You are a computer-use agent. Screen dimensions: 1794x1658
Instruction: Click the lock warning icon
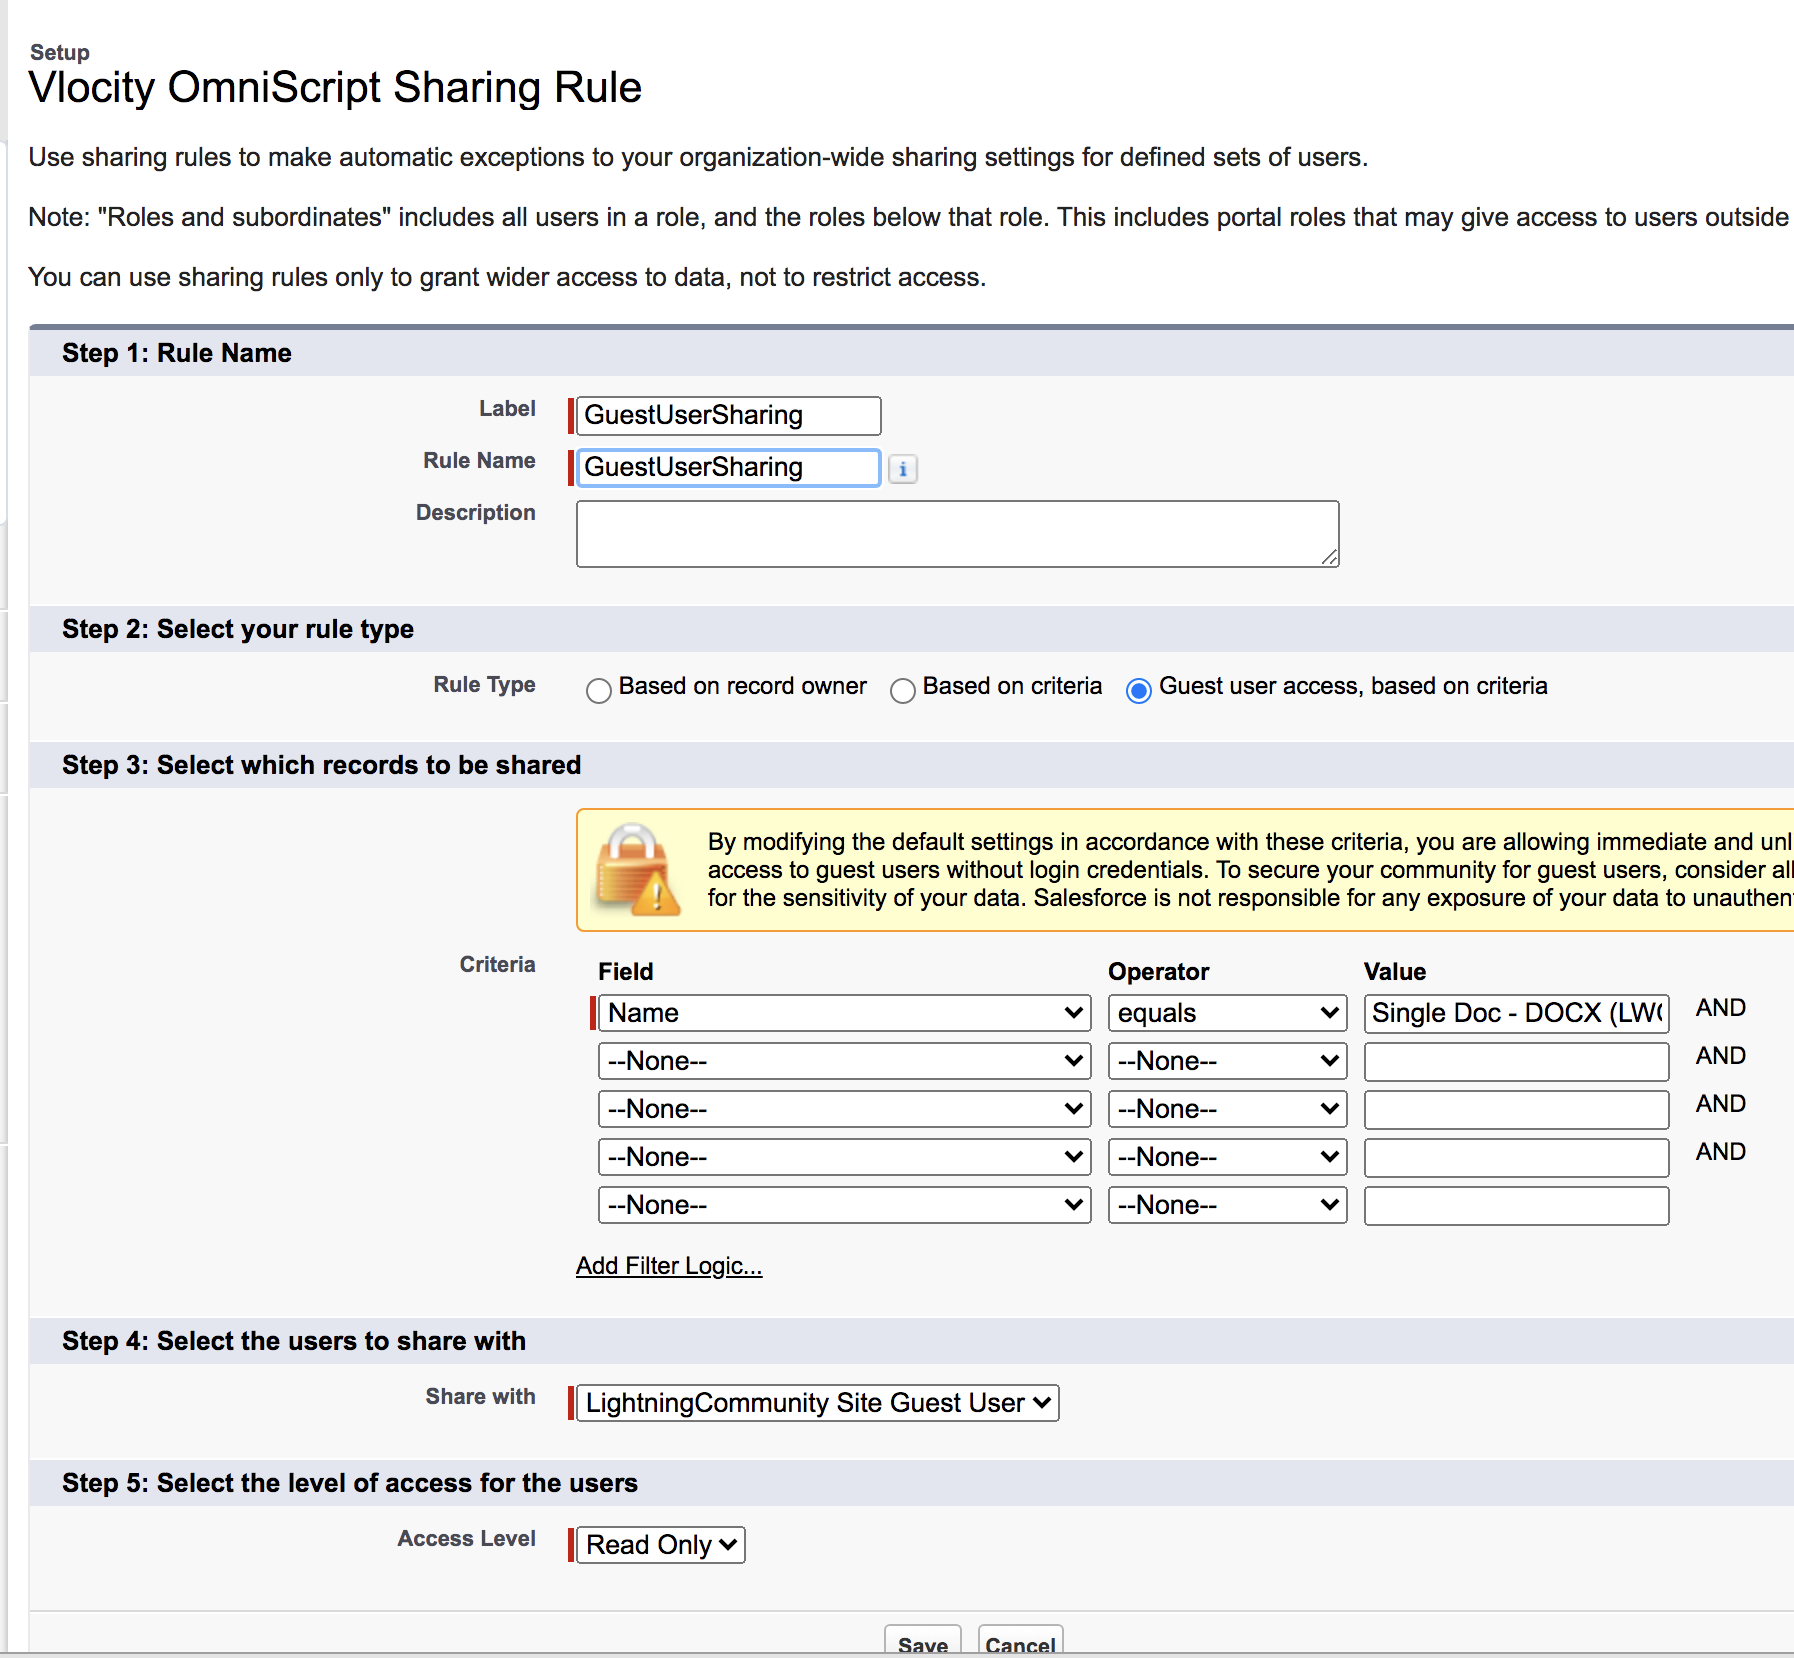pyautogui.click(x=637, y=869)
